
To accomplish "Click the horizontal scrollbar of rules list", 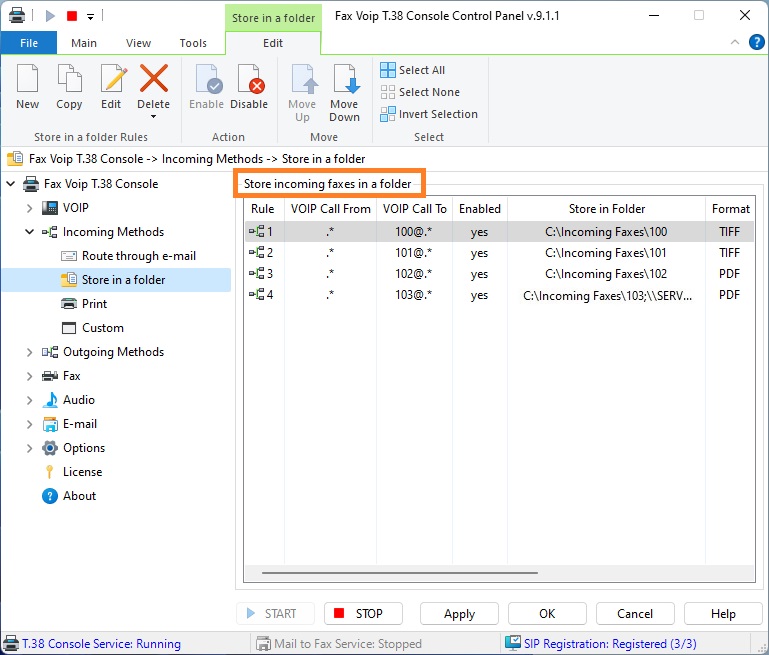I will point(400,573).
